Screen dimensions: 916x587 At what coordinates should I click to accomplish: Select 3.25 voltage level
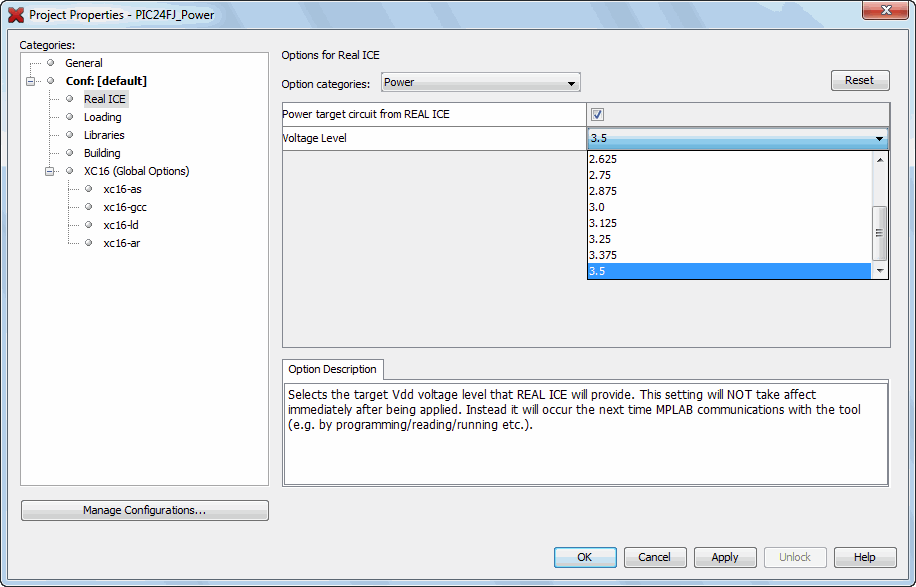pyautogui.click(x=604, y=238)
